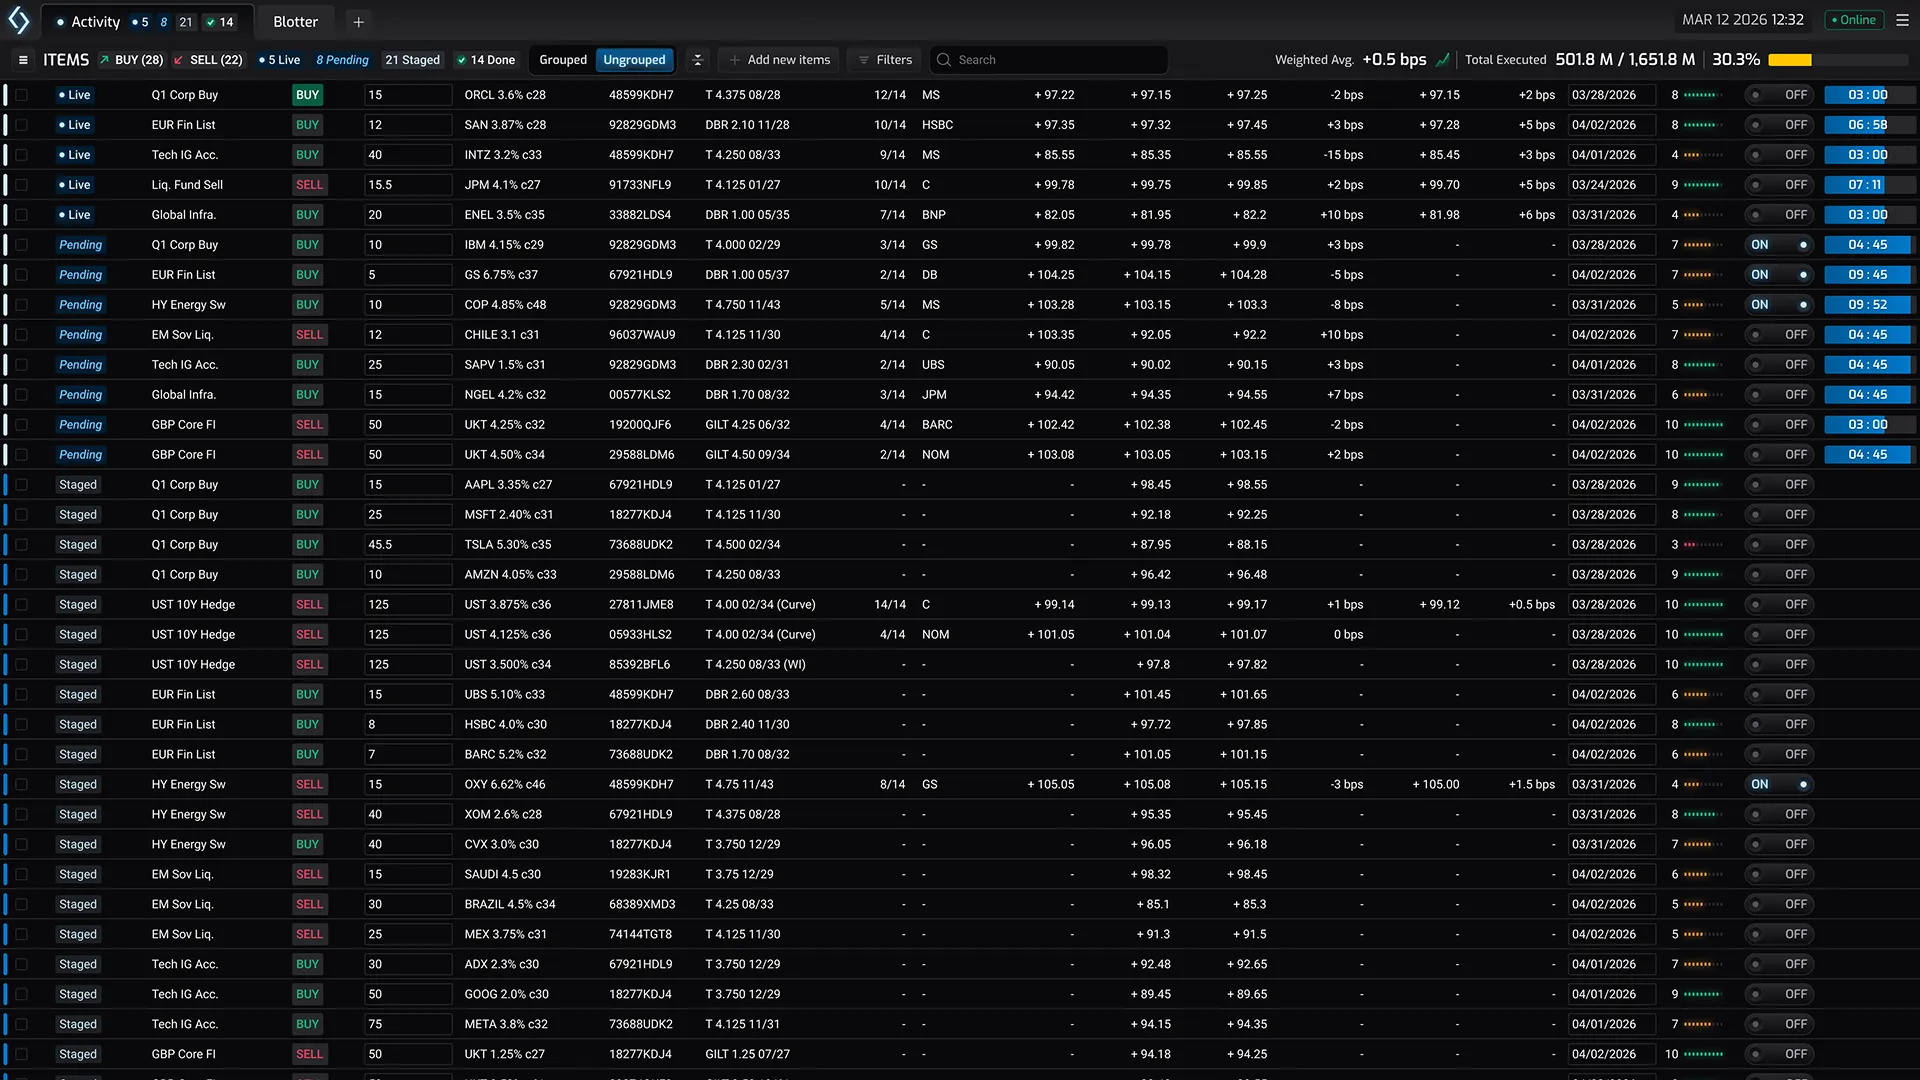Click identifier '74144TGT8' on MEX row
Screen dimensions: 1920x1080
click(x=640, y=935)
